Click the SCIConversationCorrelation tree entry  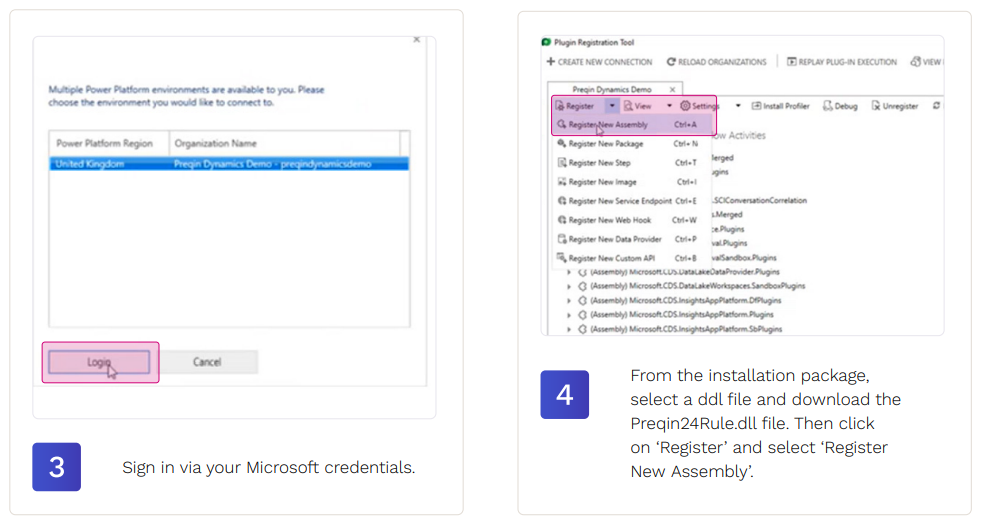click(760, 201)
